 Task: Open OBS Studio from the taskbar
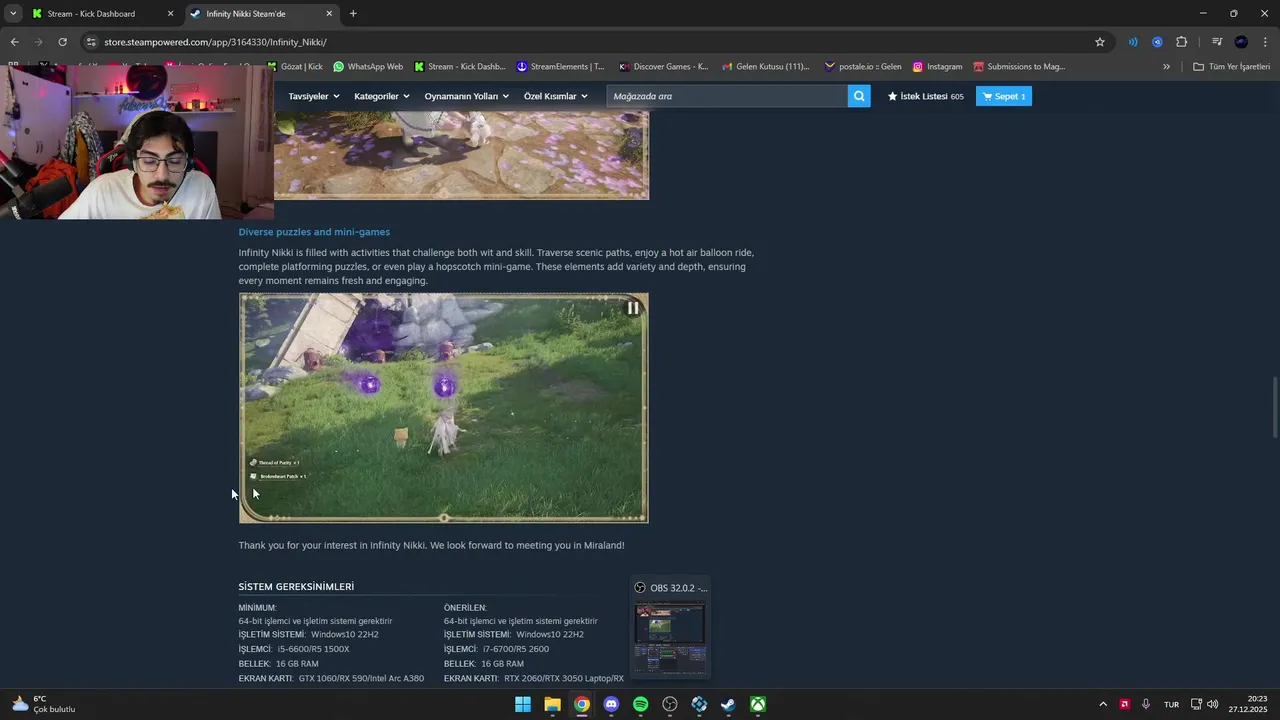pyautogui.click(x=670, y=704)
